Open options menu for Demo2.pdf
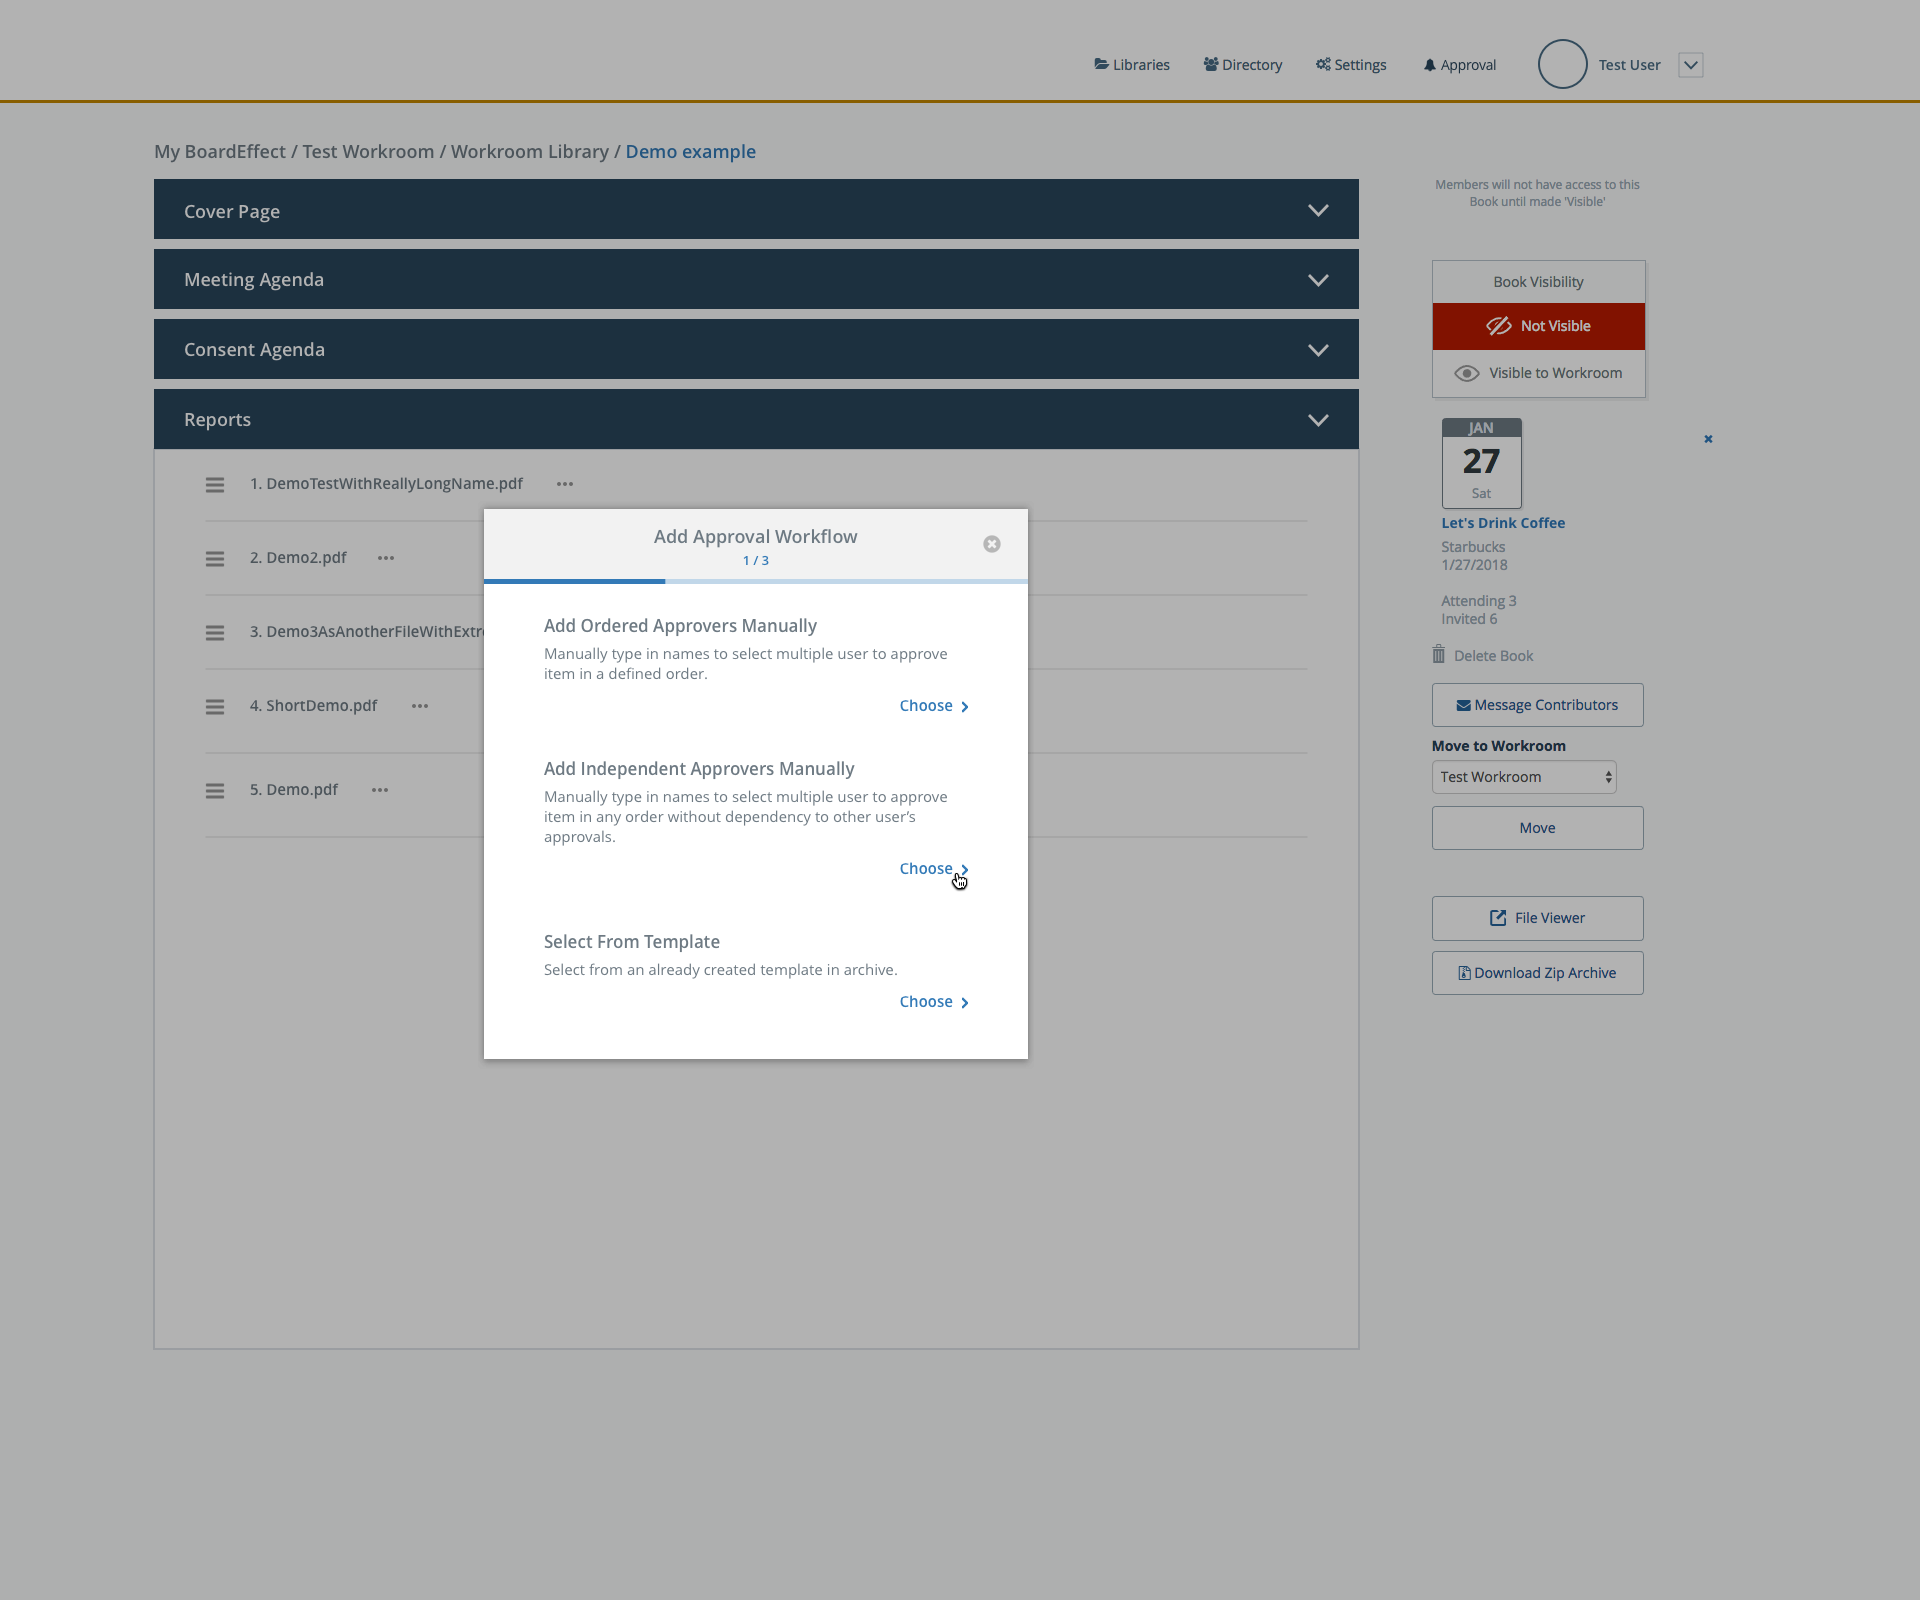Image resolution: width=1920 pixels, height=1600 pixels. pos(386,558)
